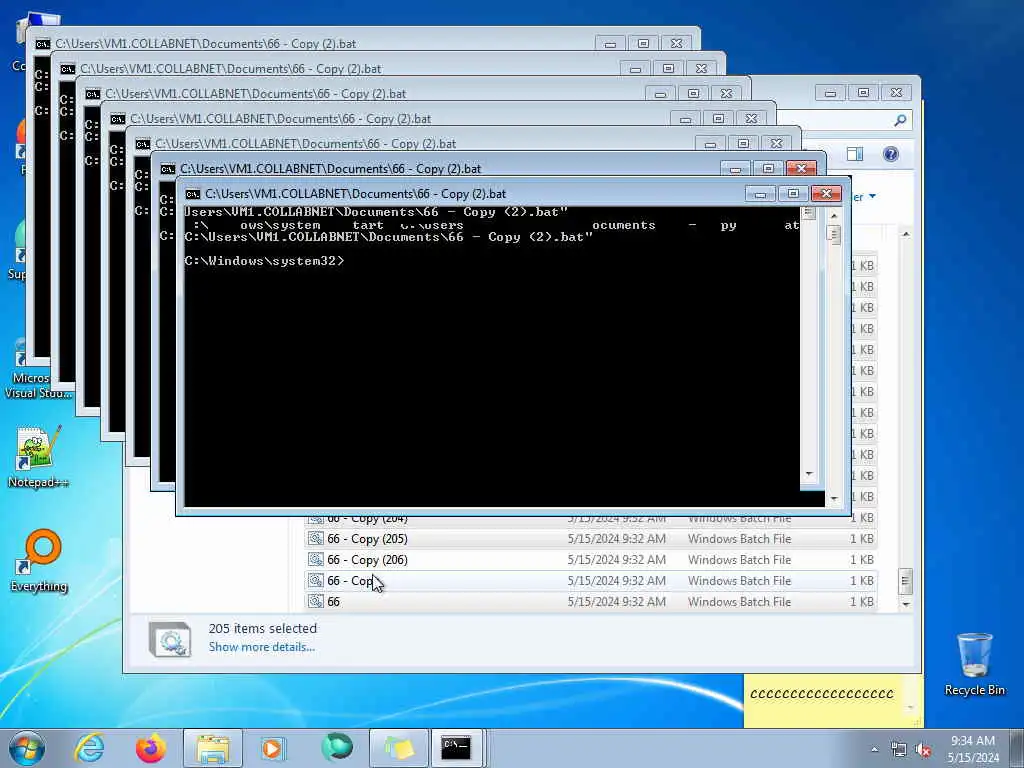Switch to the Command Prompt taskbar button
The height and width of the screenshot is (768, 1024).
point(456,748)
